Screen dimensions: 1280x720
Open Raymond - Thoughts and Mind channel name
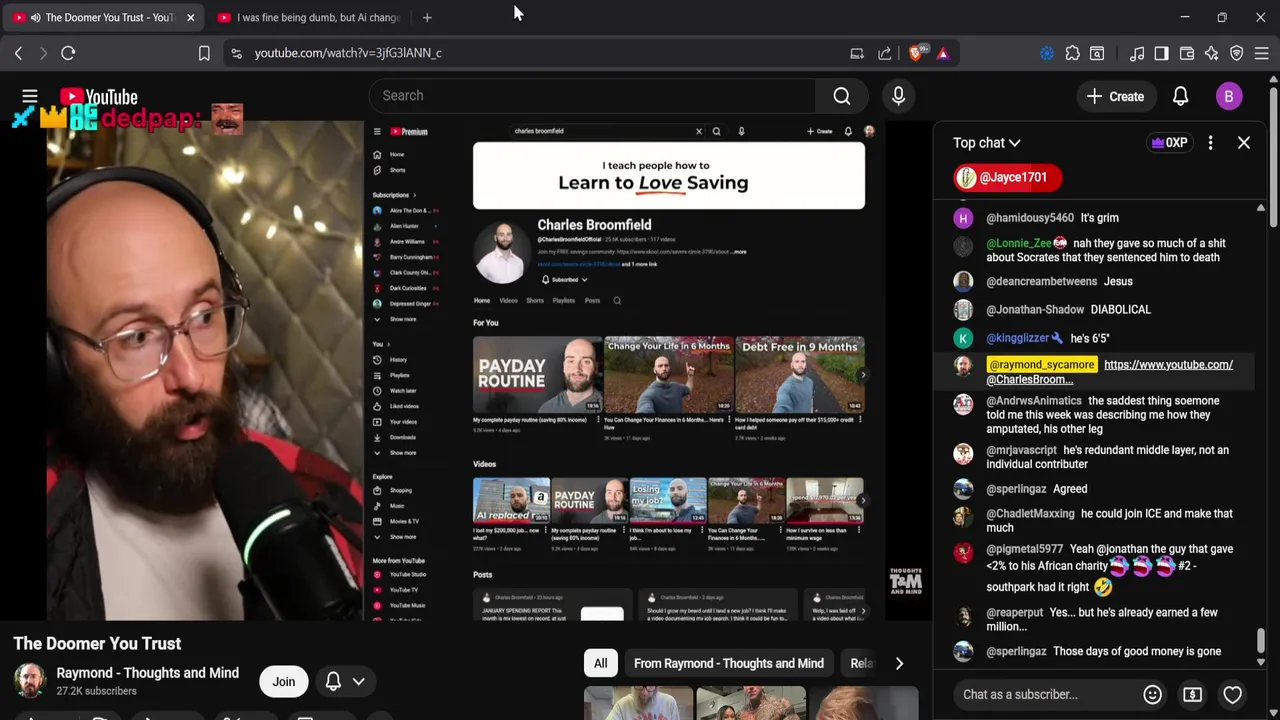tap(148, 673)
